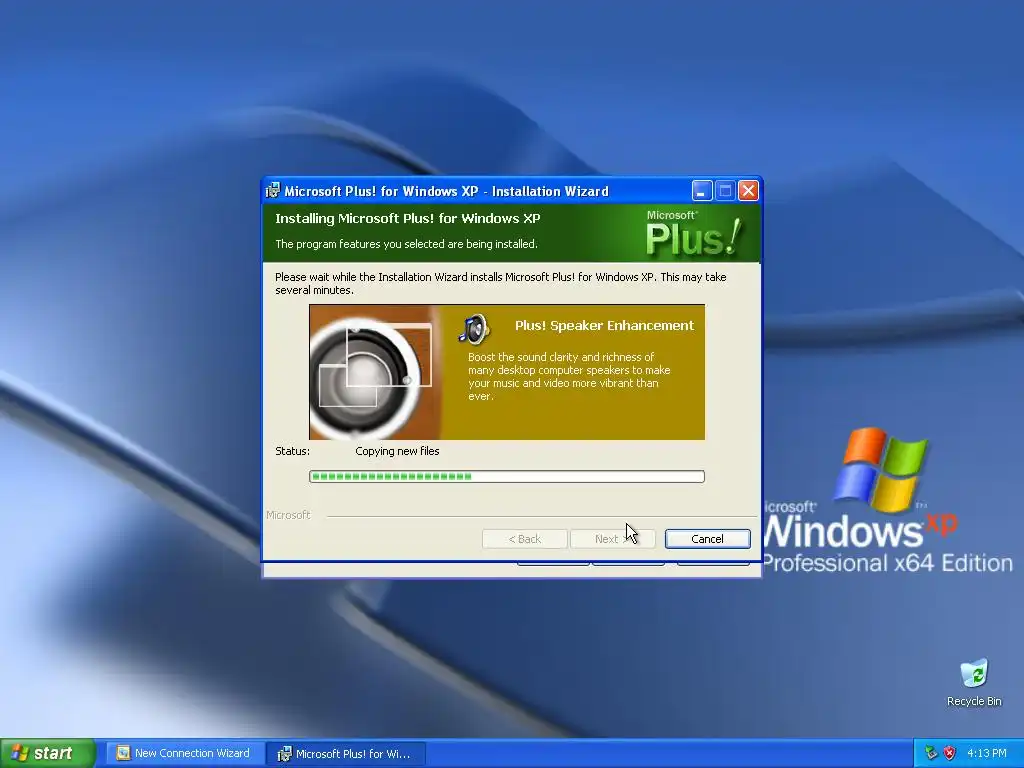Viewport: 1024px width, 768px height.
Task: Cancel the Microsoft Plus! installation
Action: [707, 539]
